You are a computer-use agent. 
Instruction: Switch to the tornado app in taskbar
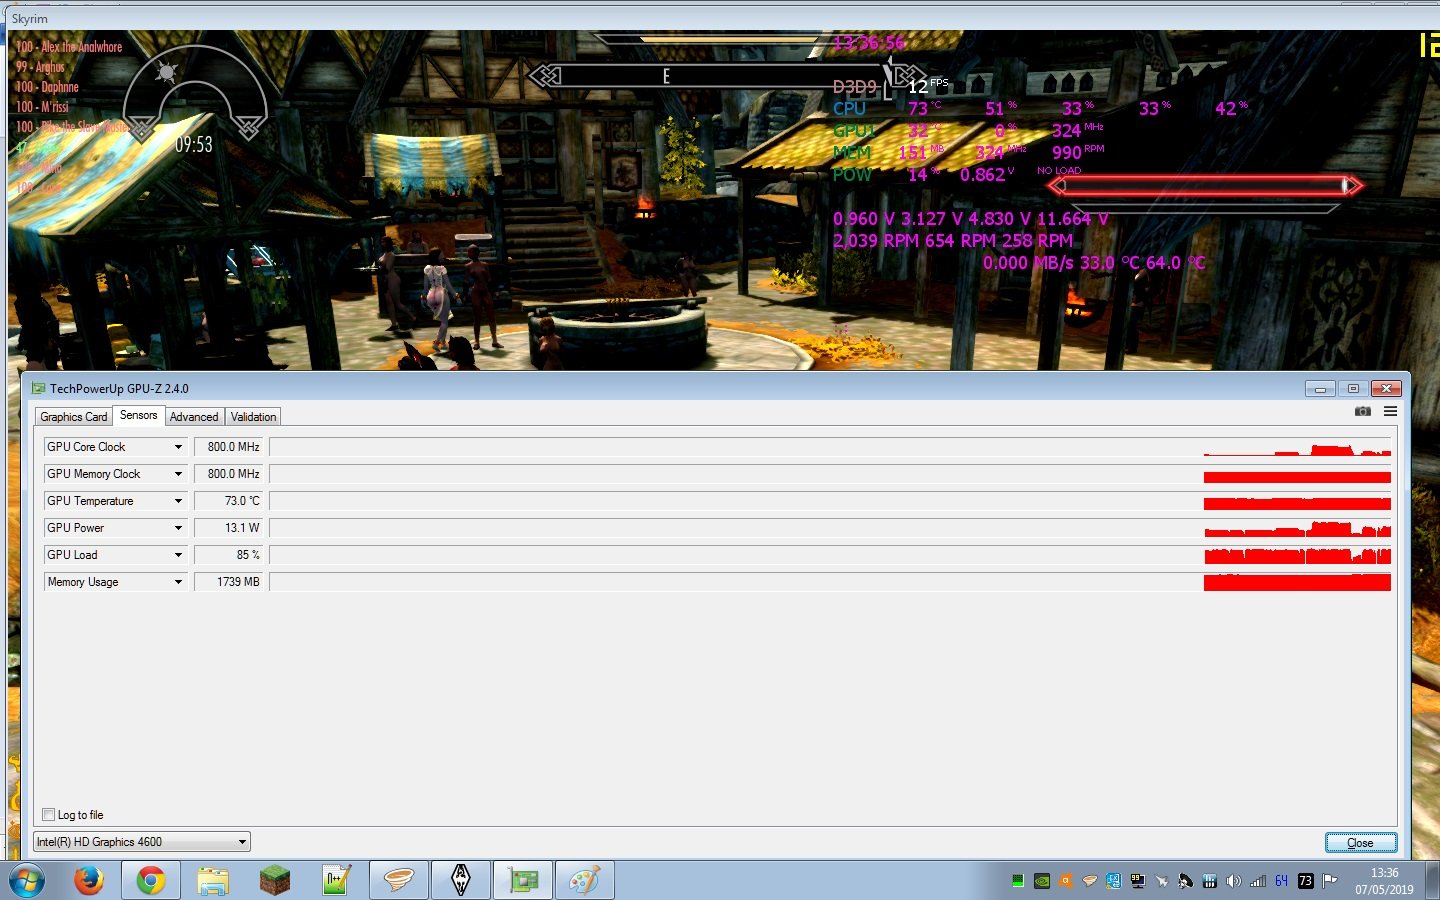click(399, 880)
